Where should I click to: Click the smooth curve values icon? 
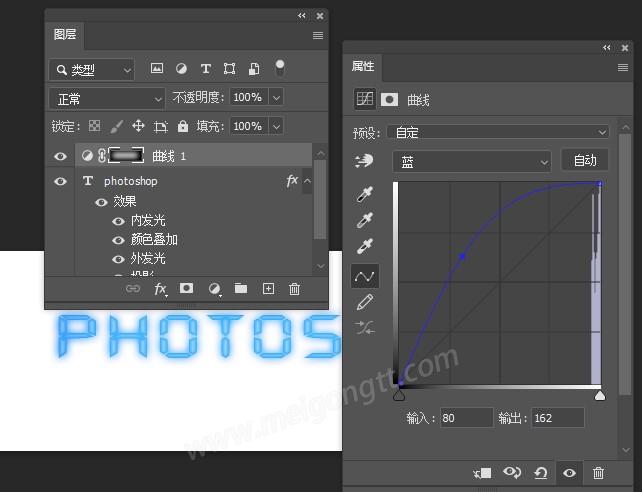click(364, 328)
